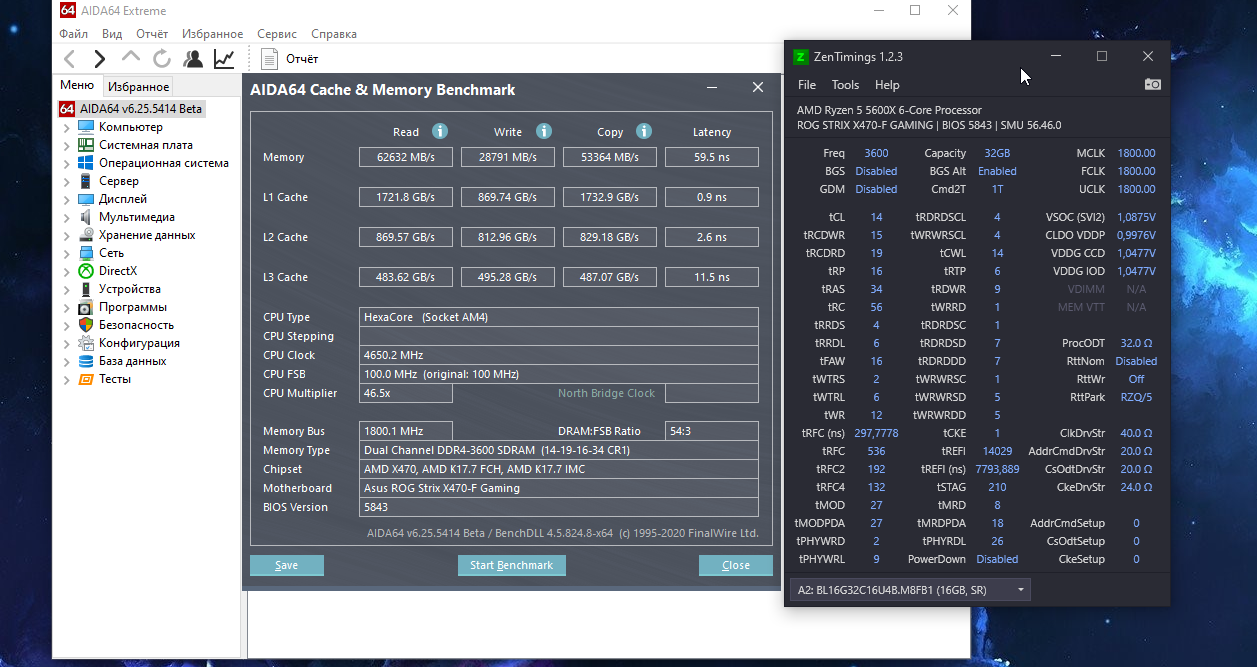
Task: Open the graph chart icon in AIDA64 toolbar
Action: pos(225,59)
